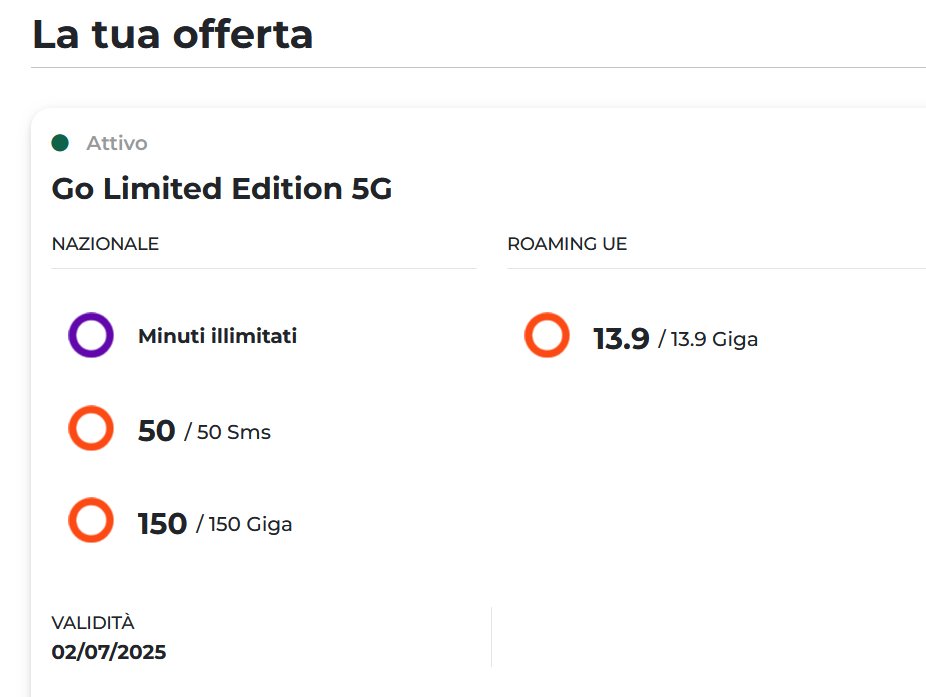Select the ROAMING UE section header

pos(567,244)
